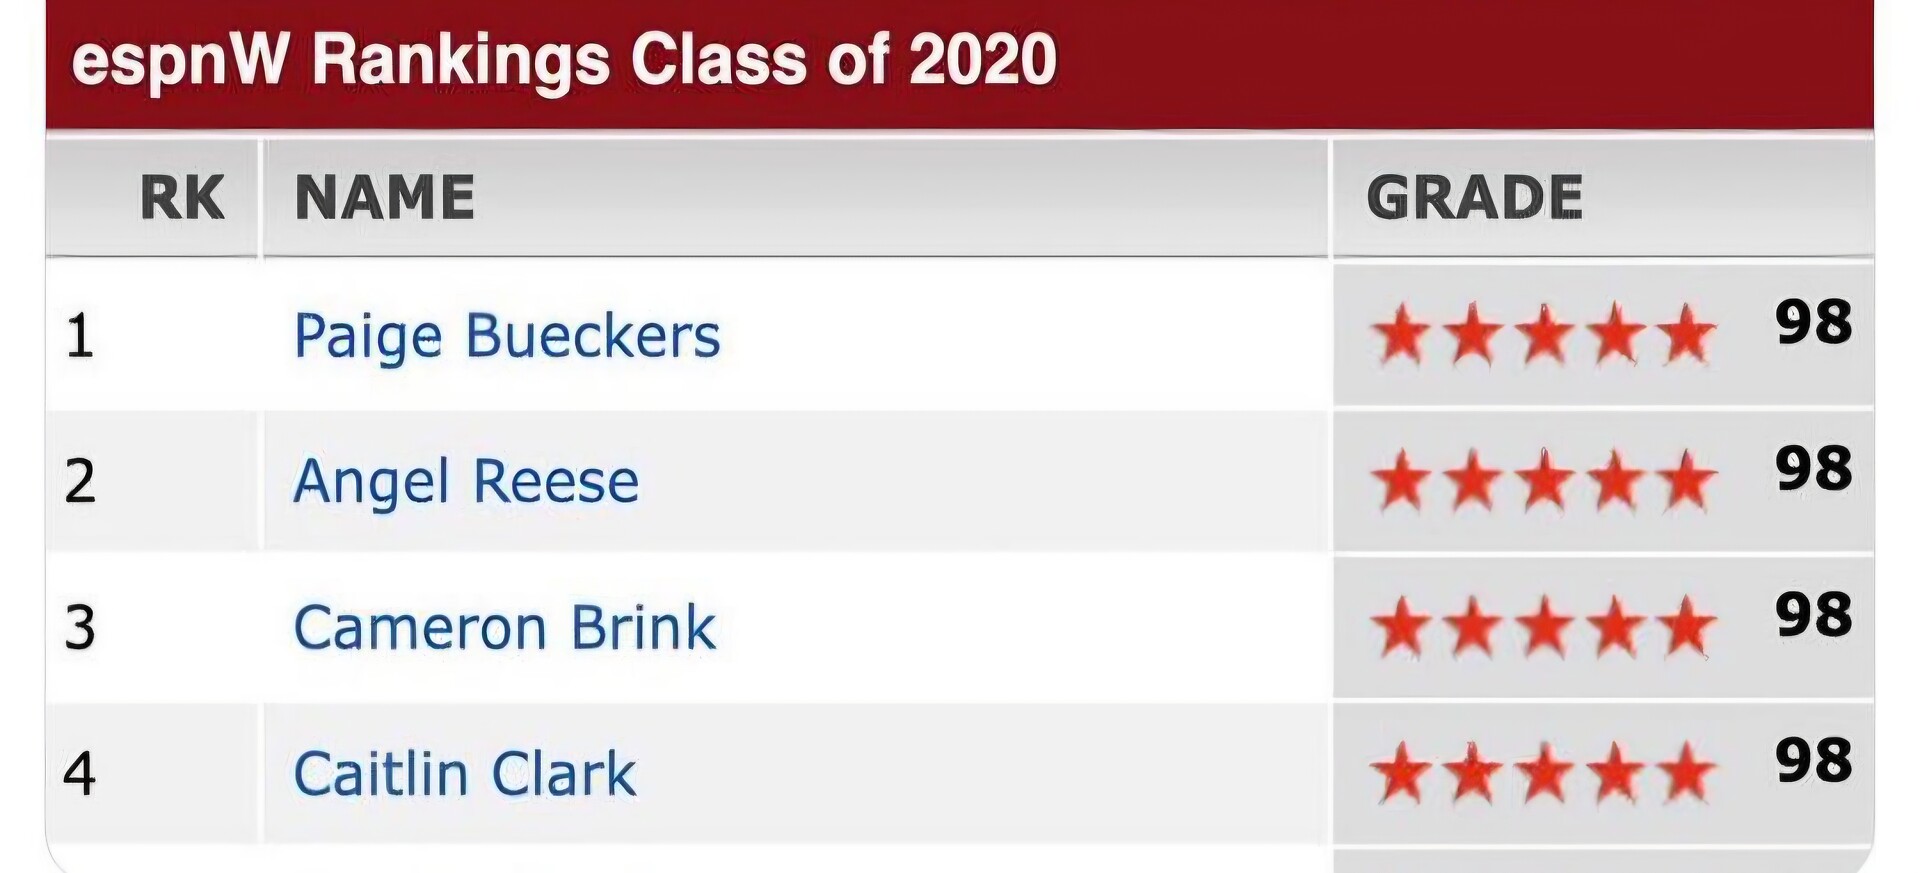Open Cameron Brink player link
1920x873 pixels.
(505, 628)
